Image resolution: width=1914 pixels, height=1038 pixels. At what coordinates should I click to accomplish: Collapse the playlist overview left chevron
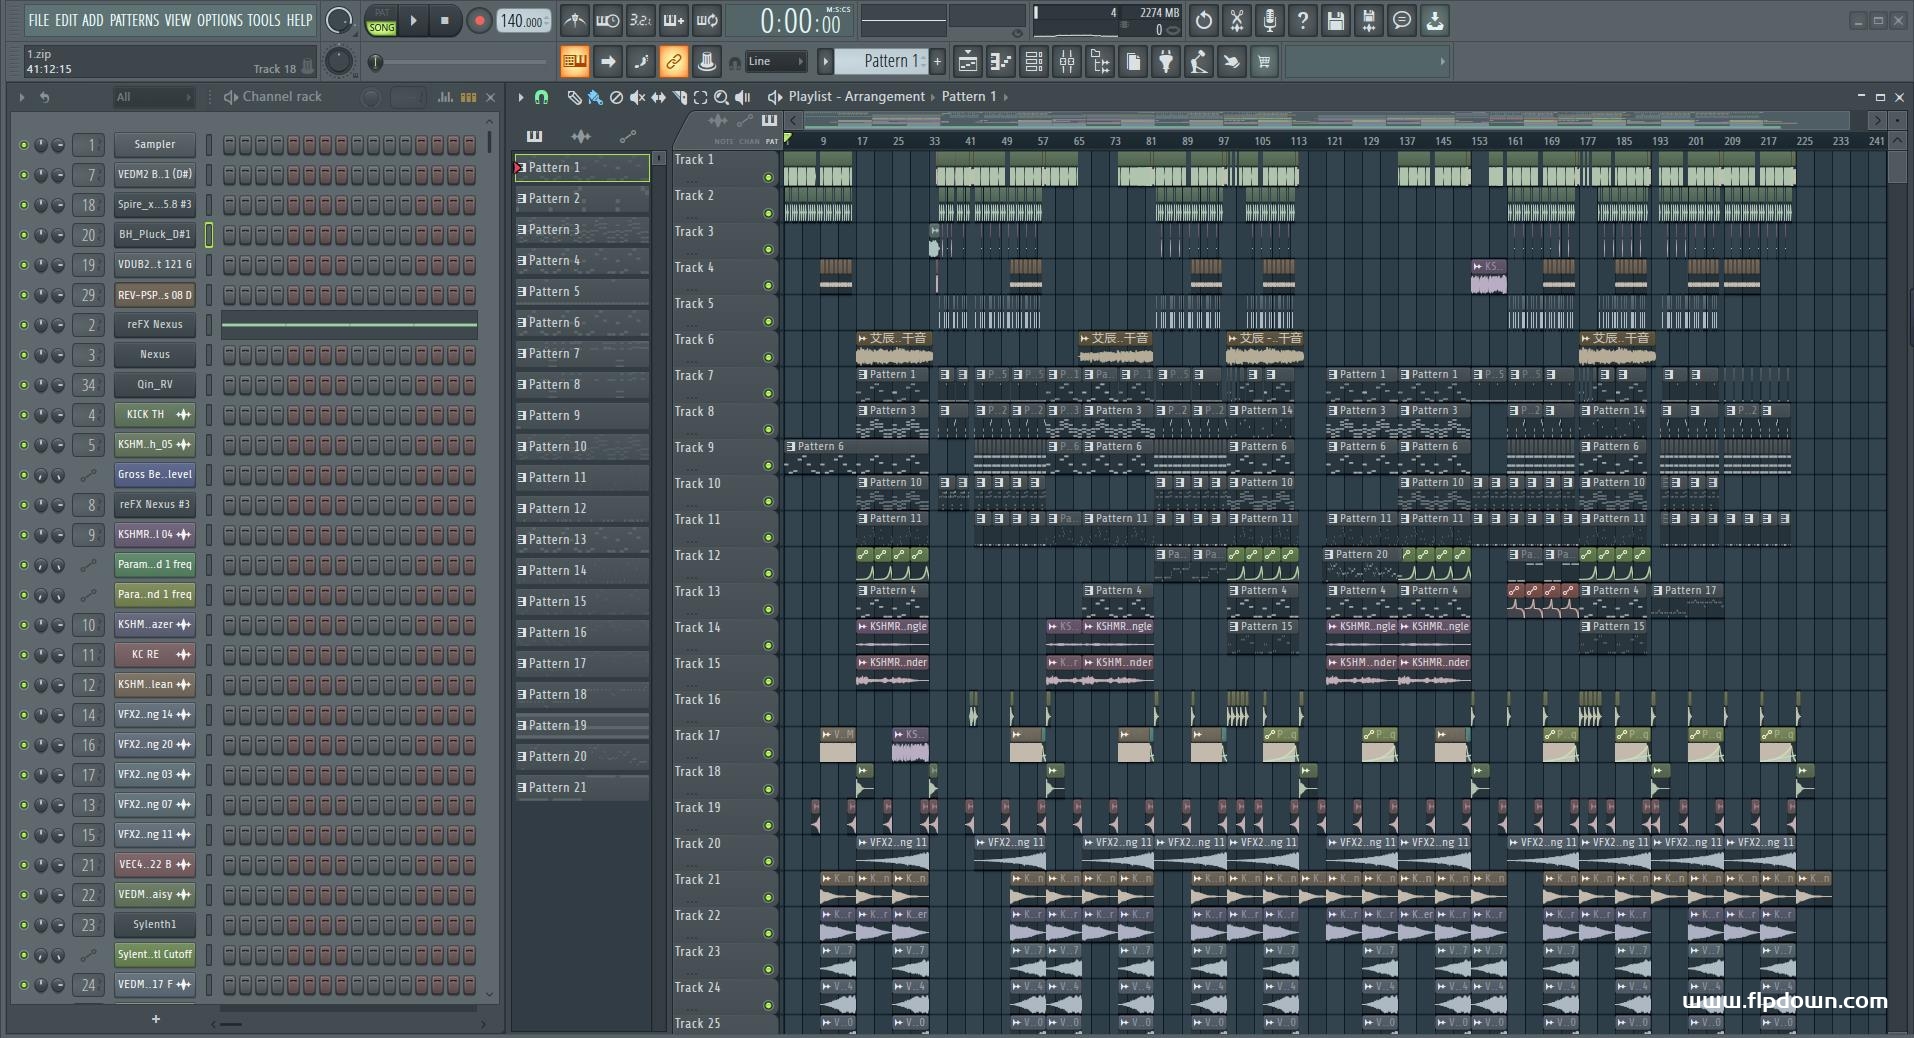click(794, 120)
